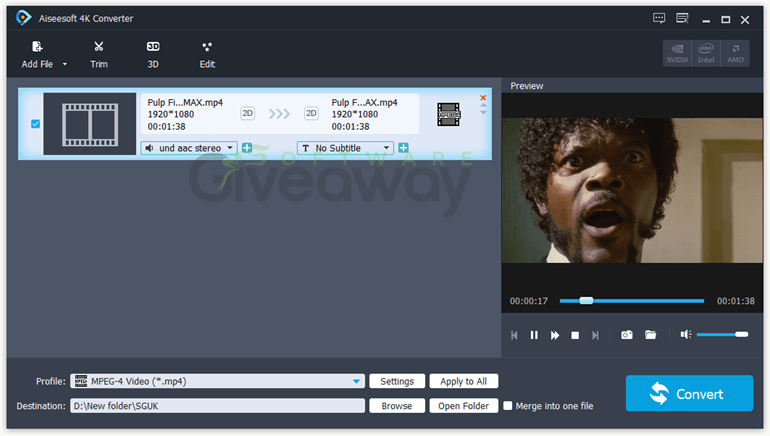Remove the video with the orange X
Screen dimensions: 770x436
coord(483,98)
